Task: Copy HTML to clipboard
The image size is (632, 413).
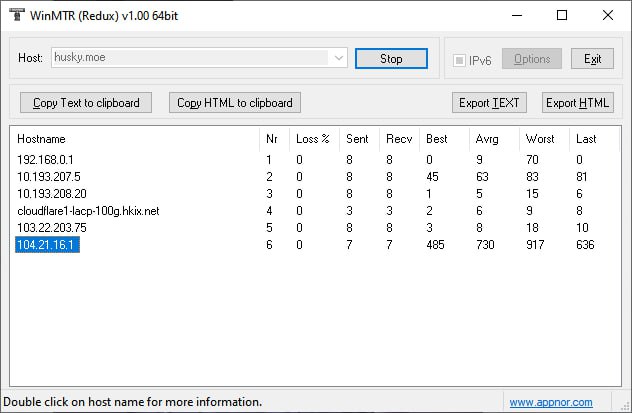Action: tap(234, 103)
